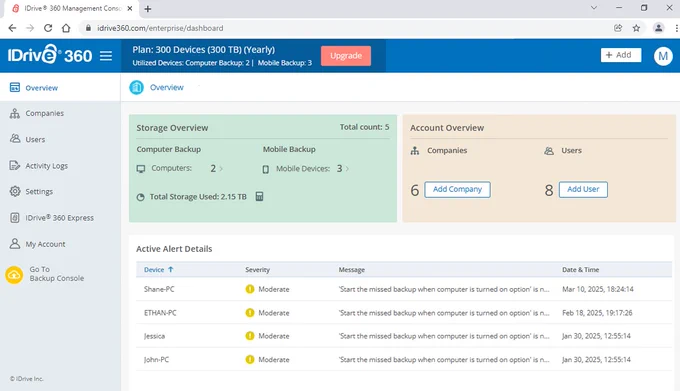Click the address bar URL

tap(160, 28)
